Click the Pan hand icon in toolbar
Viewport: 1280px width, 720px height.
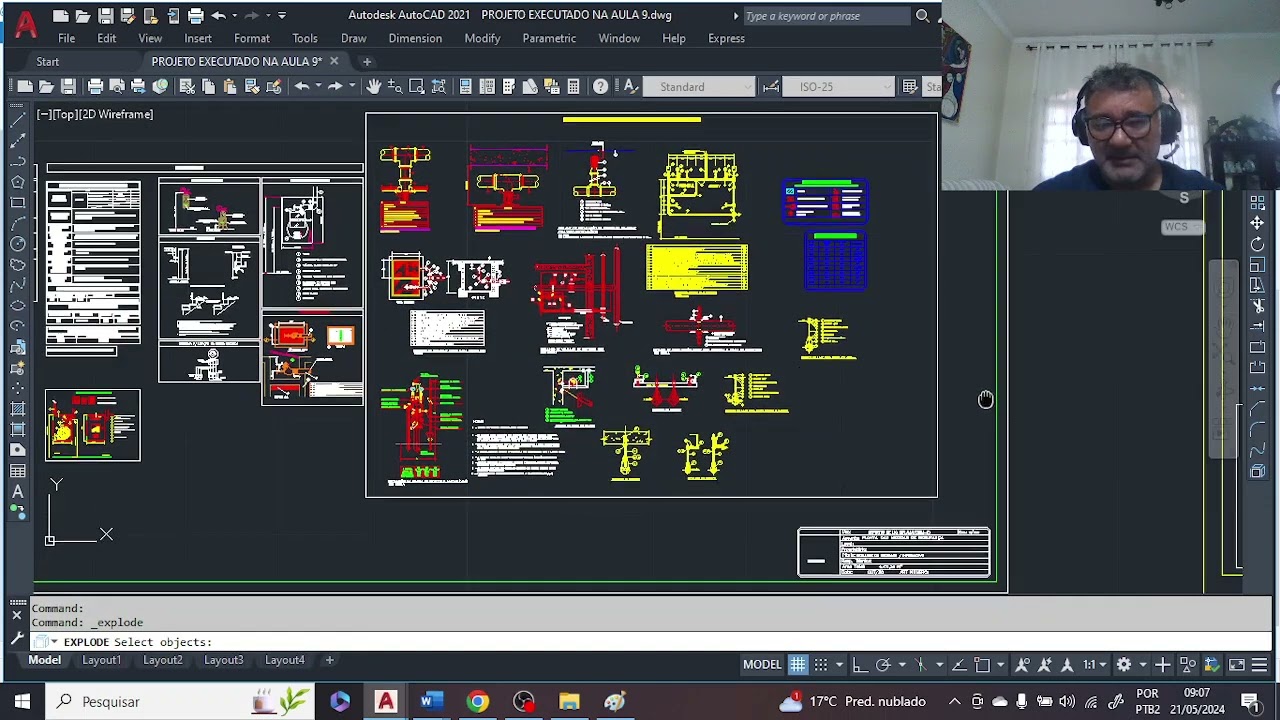(373, 87)
